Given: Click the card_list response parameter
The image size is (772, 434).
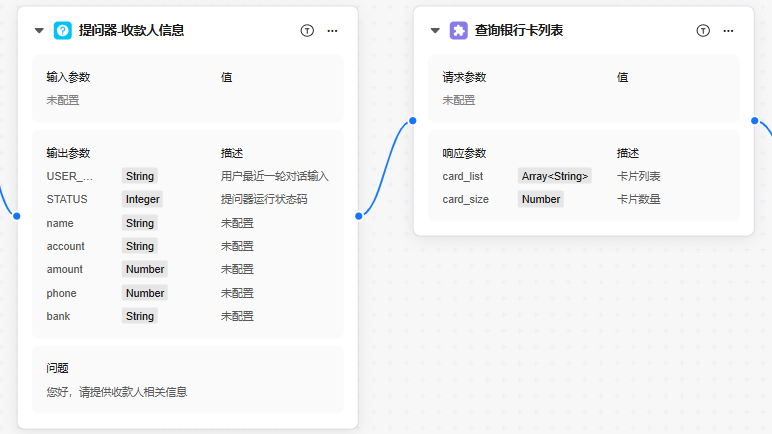Looking at the screenshot, I should pos(463,176).
